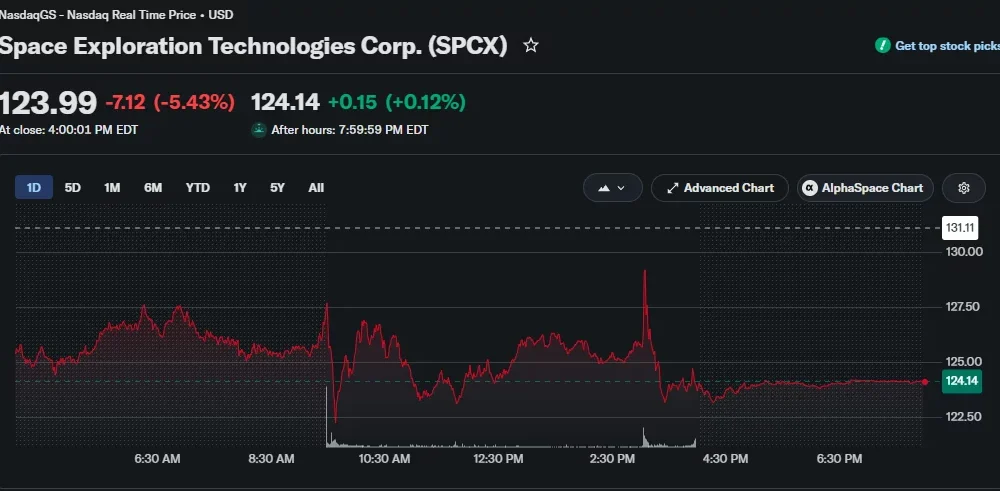
Task: Click the After hours 7:59:59 PM EDT text
Action: pyautogui.click(x=349, y=130)
